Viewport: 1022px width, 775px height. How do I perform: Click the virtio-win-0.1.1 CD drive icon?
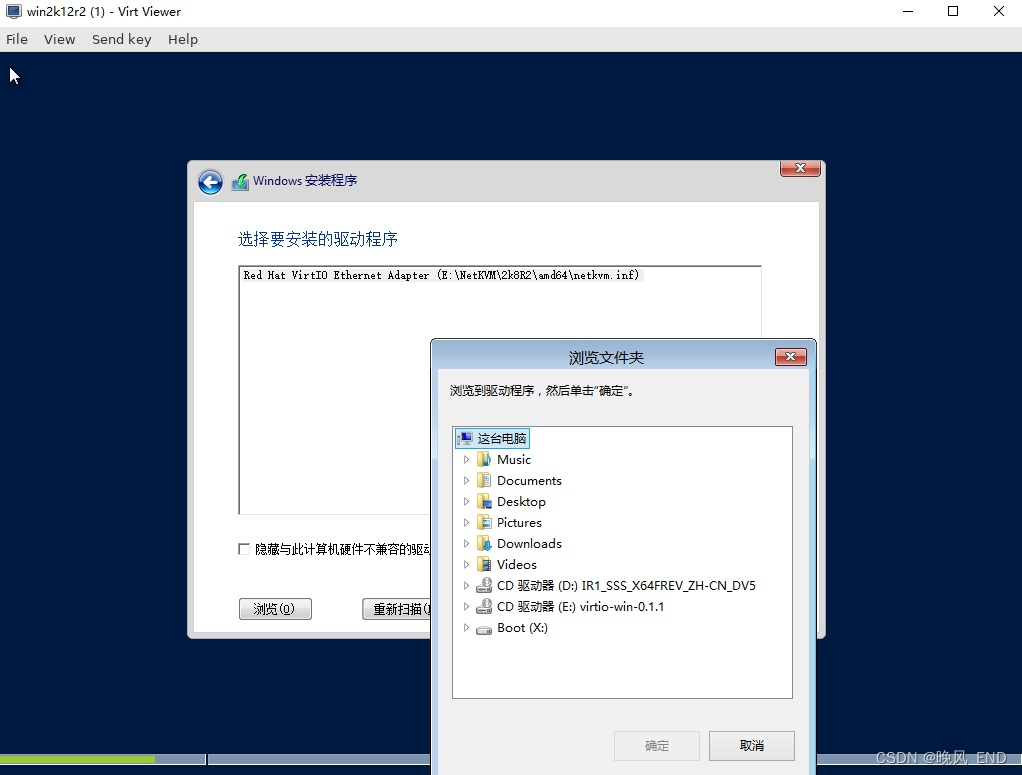[484, 606]
